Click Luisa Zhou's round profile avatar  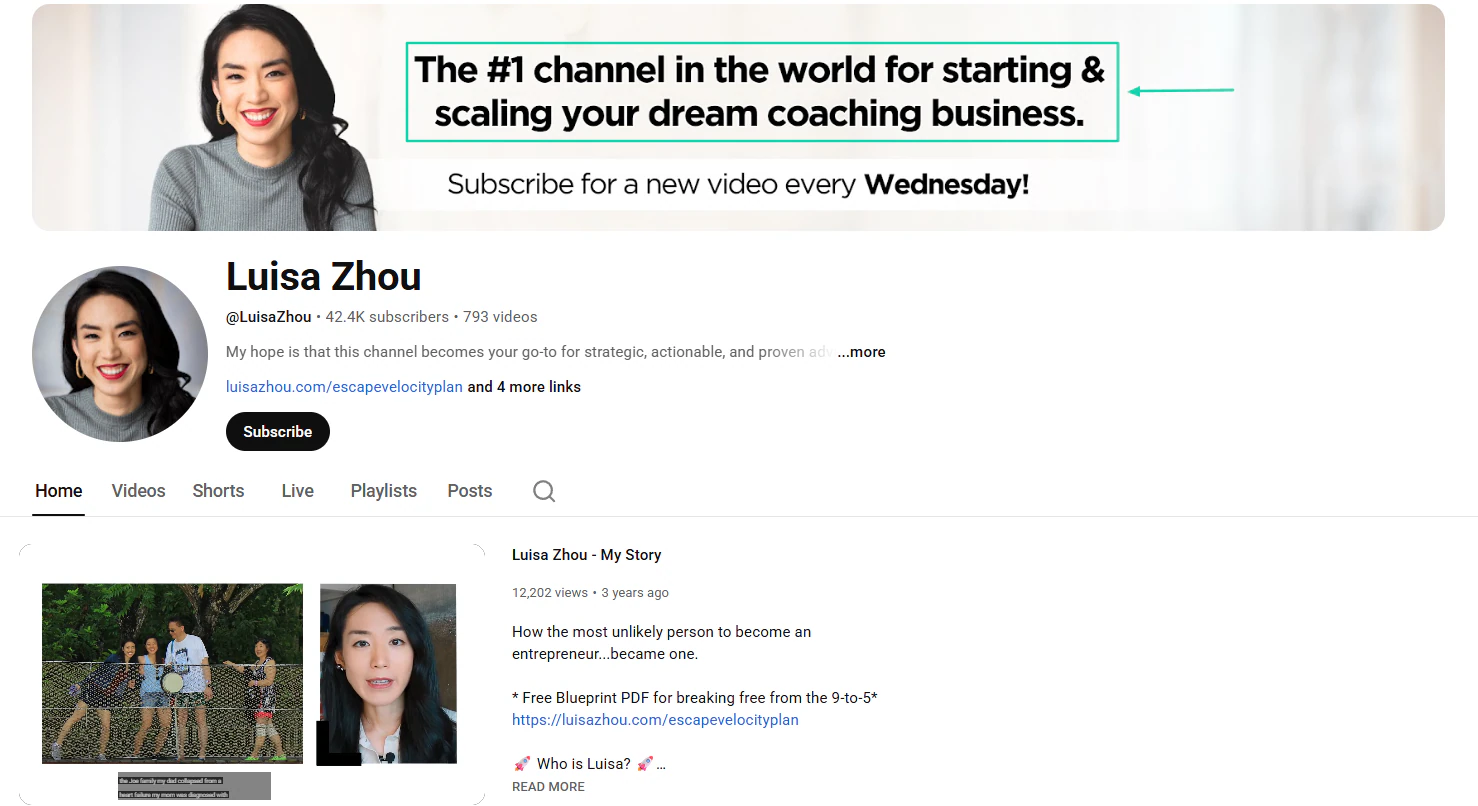(120, 354)
